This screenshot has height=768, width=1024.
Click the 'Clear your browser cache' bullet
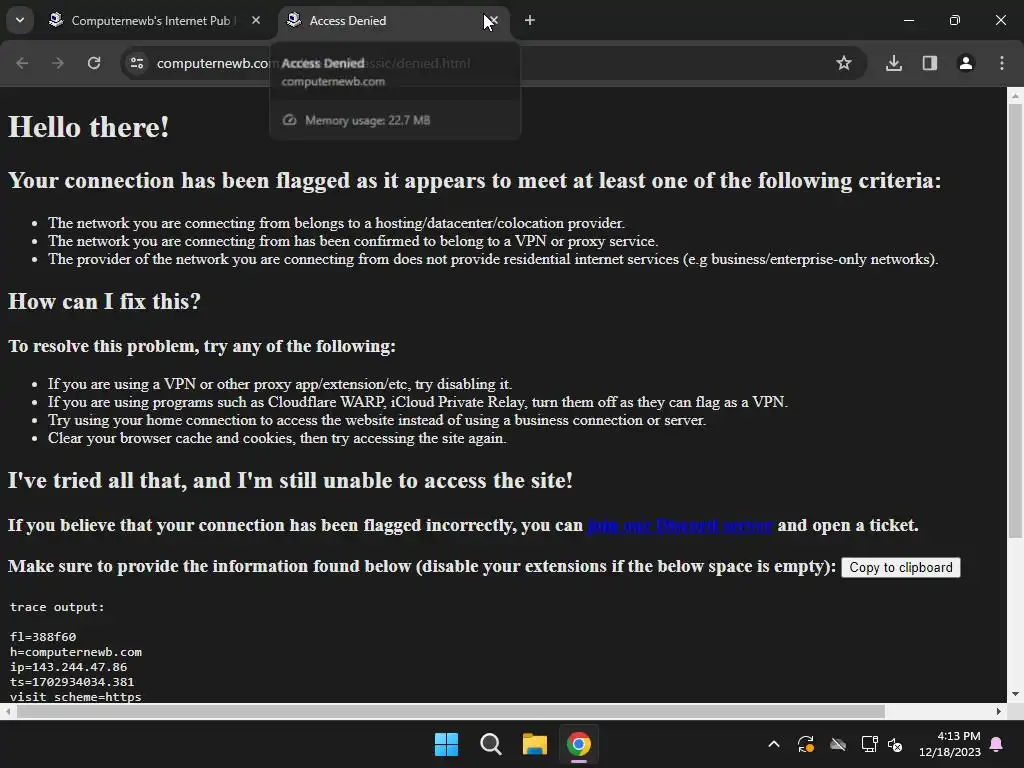(x=277, y=438)
